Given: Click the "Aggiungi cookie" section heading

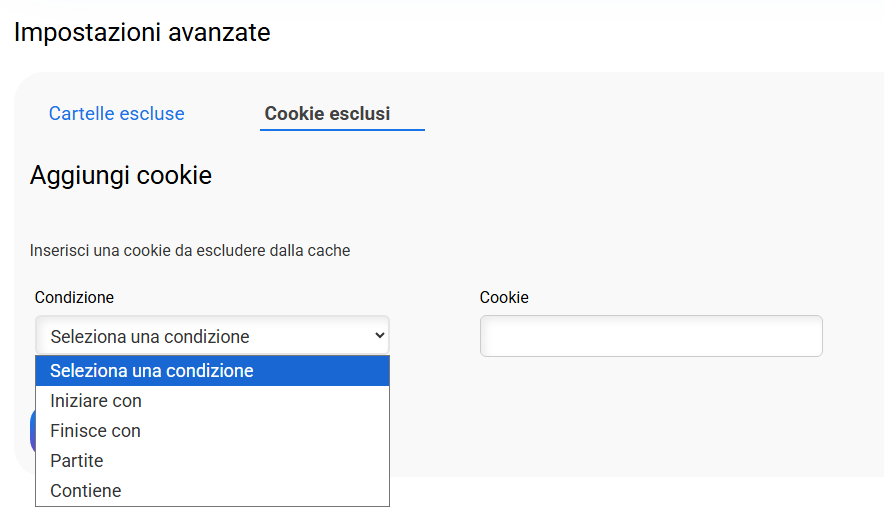Looking at the screenshot, I should coord(121,176).
